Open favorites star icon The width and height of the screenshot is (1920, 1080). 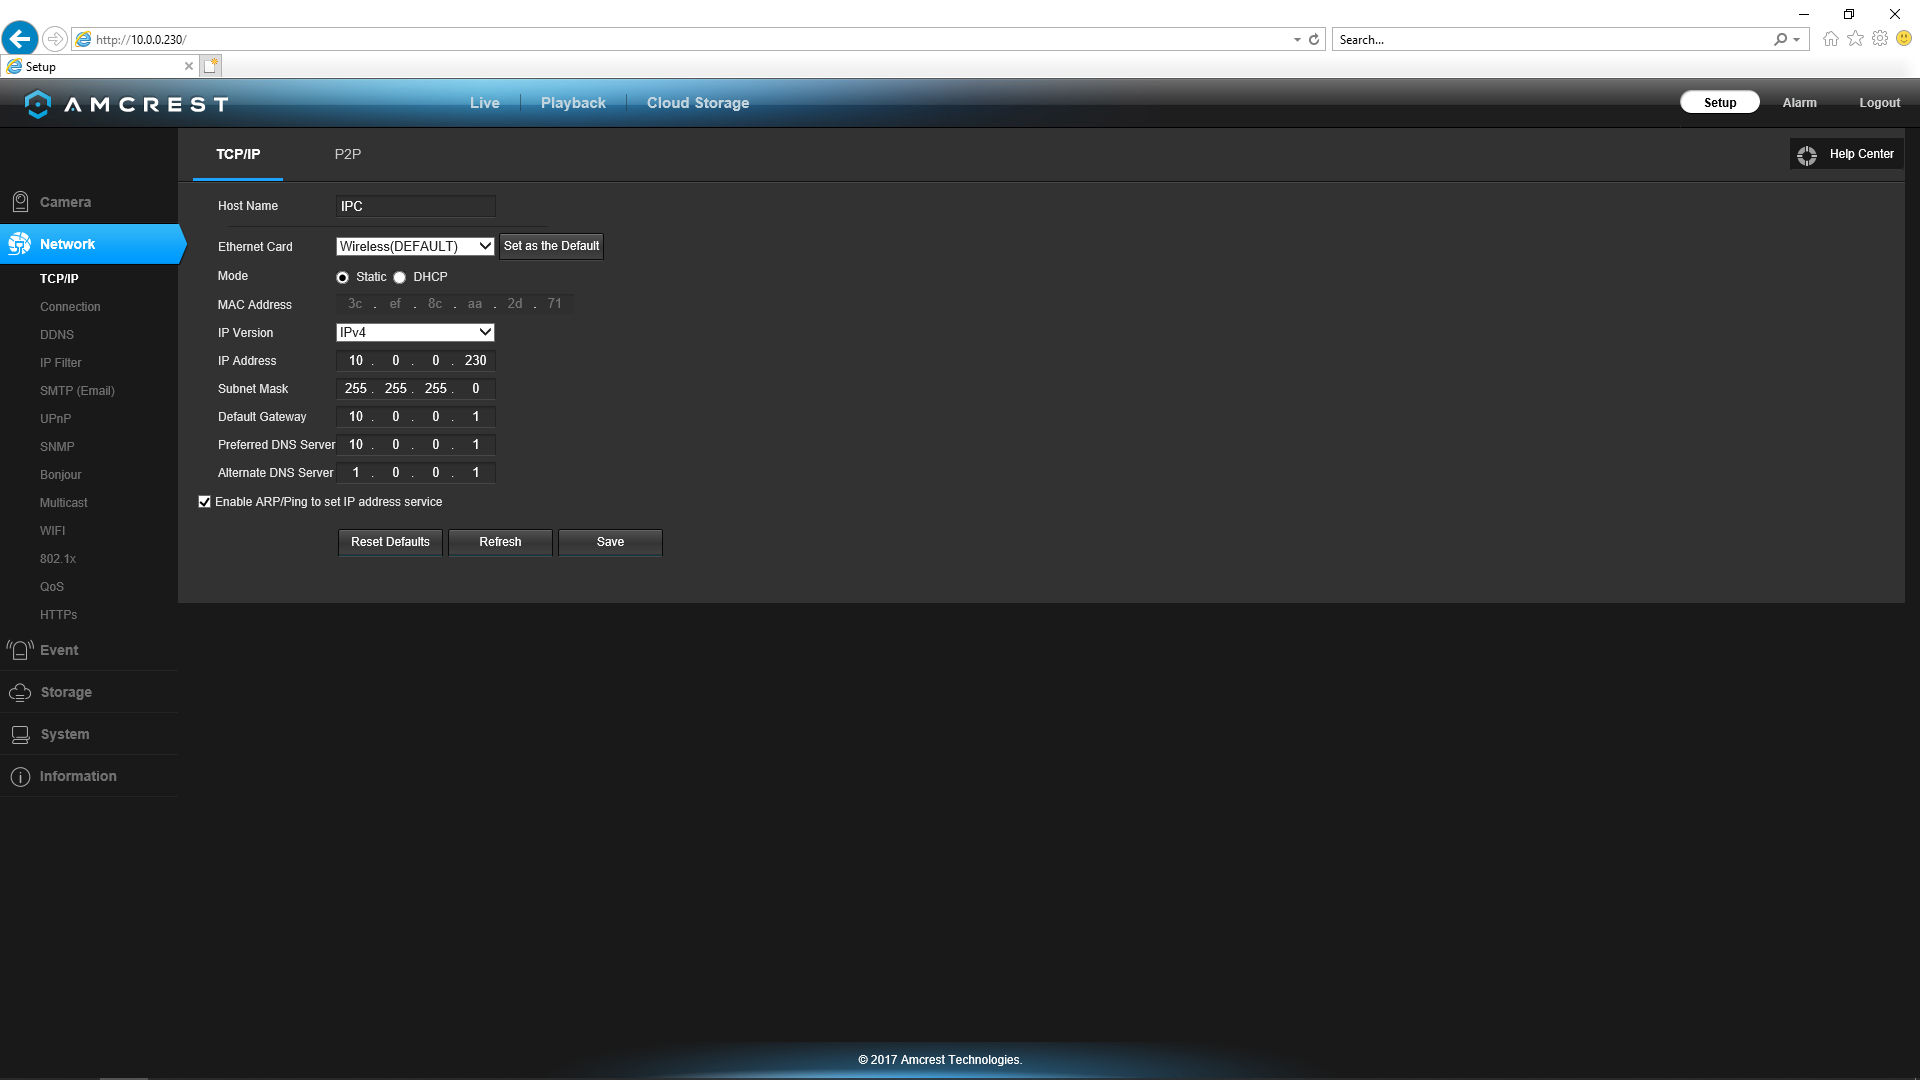pyautogui.click(x=1855, y=39)
